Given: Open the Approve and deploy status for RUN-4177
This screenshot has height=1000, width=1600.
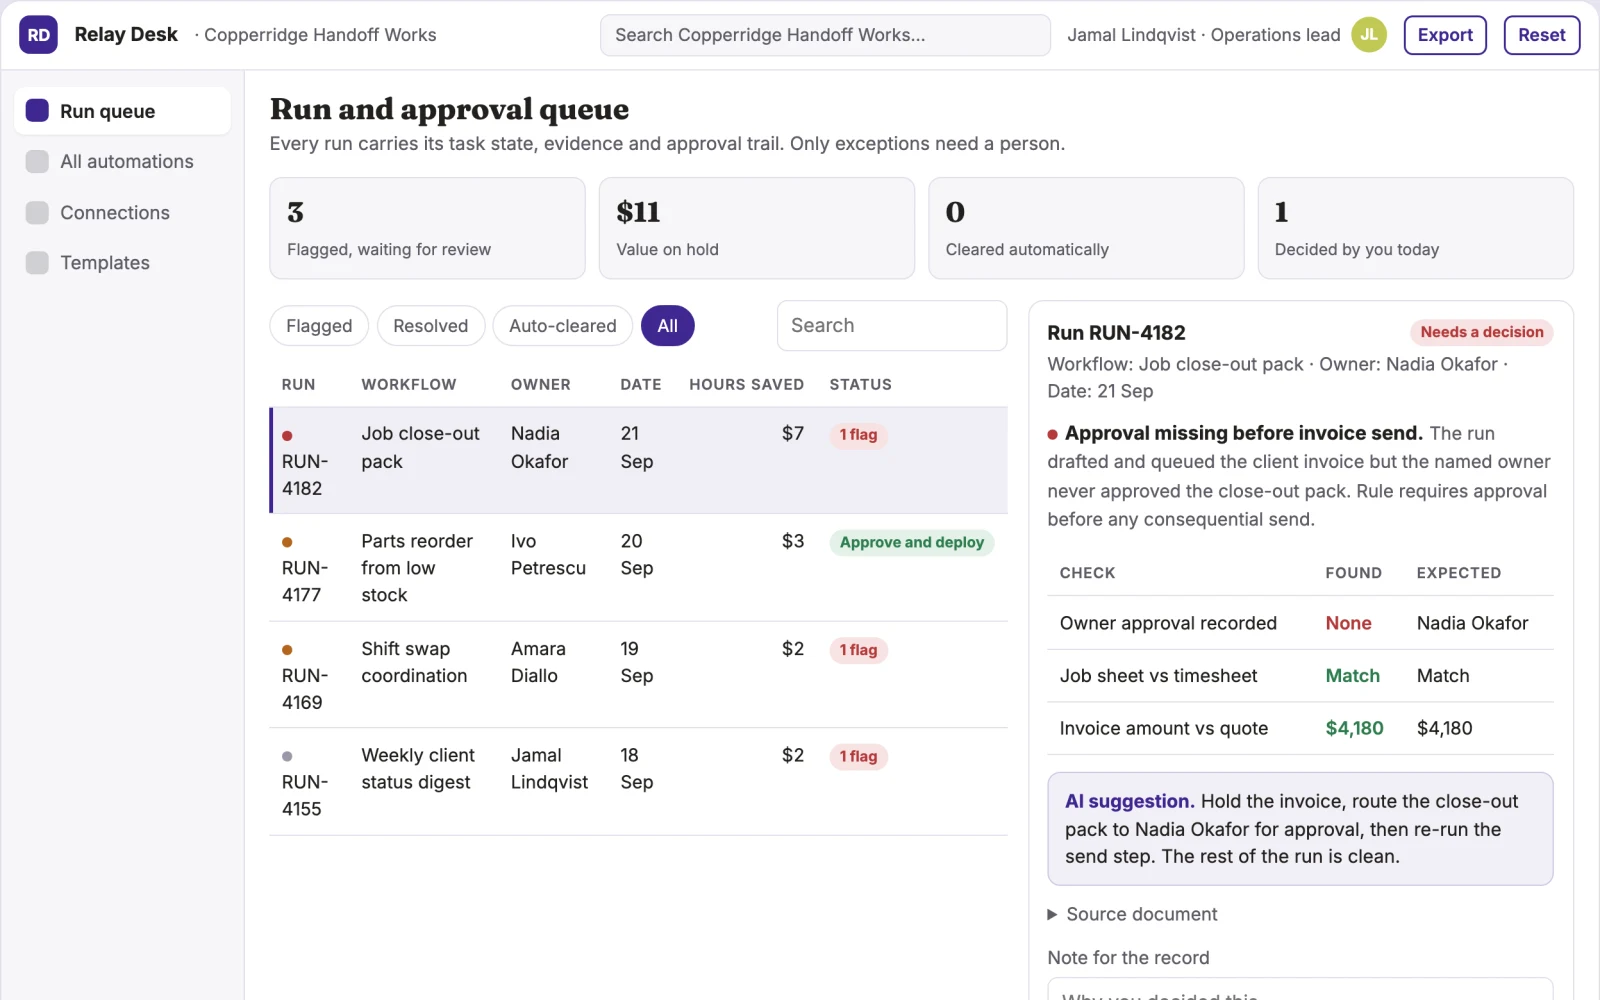Looking at the screenshot, I should (912, 543).
